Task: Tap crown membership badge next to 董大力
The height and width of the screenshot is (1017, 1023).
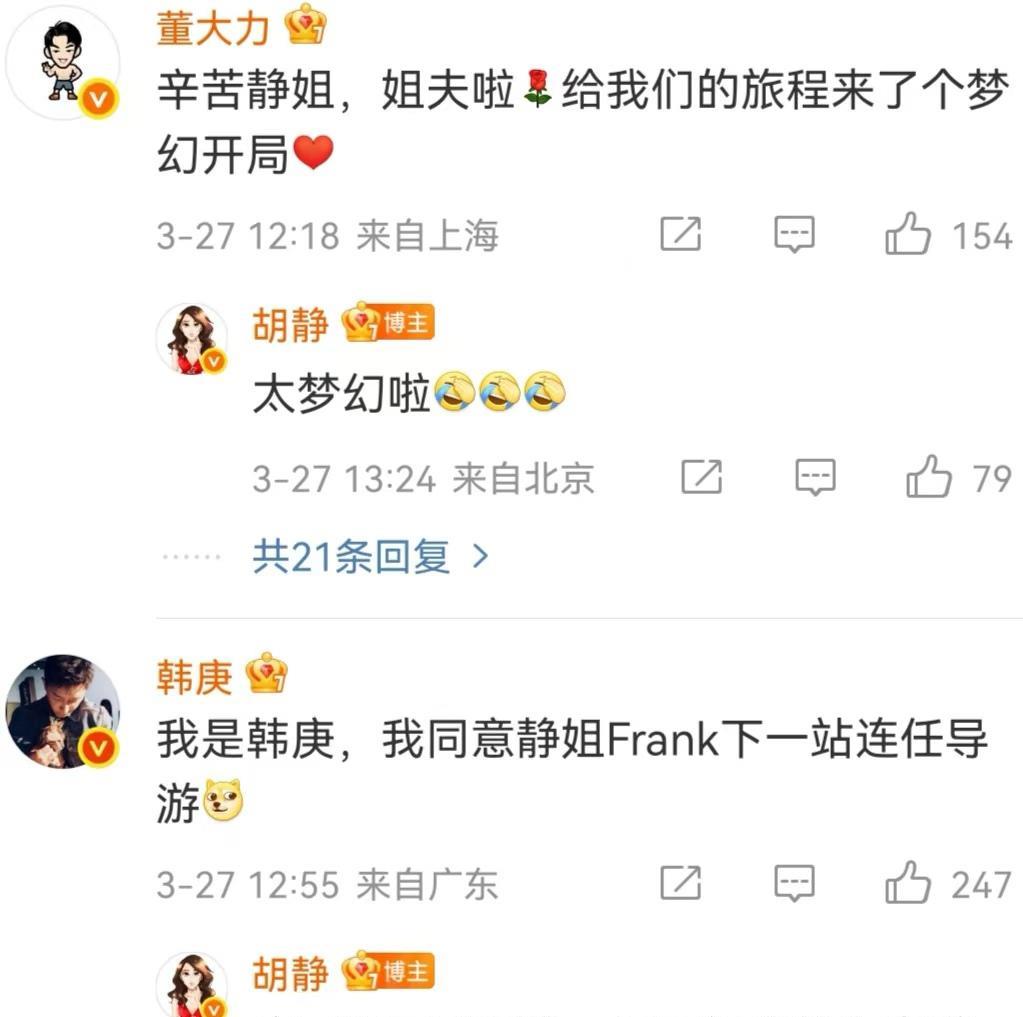Action: click(305, 26)
